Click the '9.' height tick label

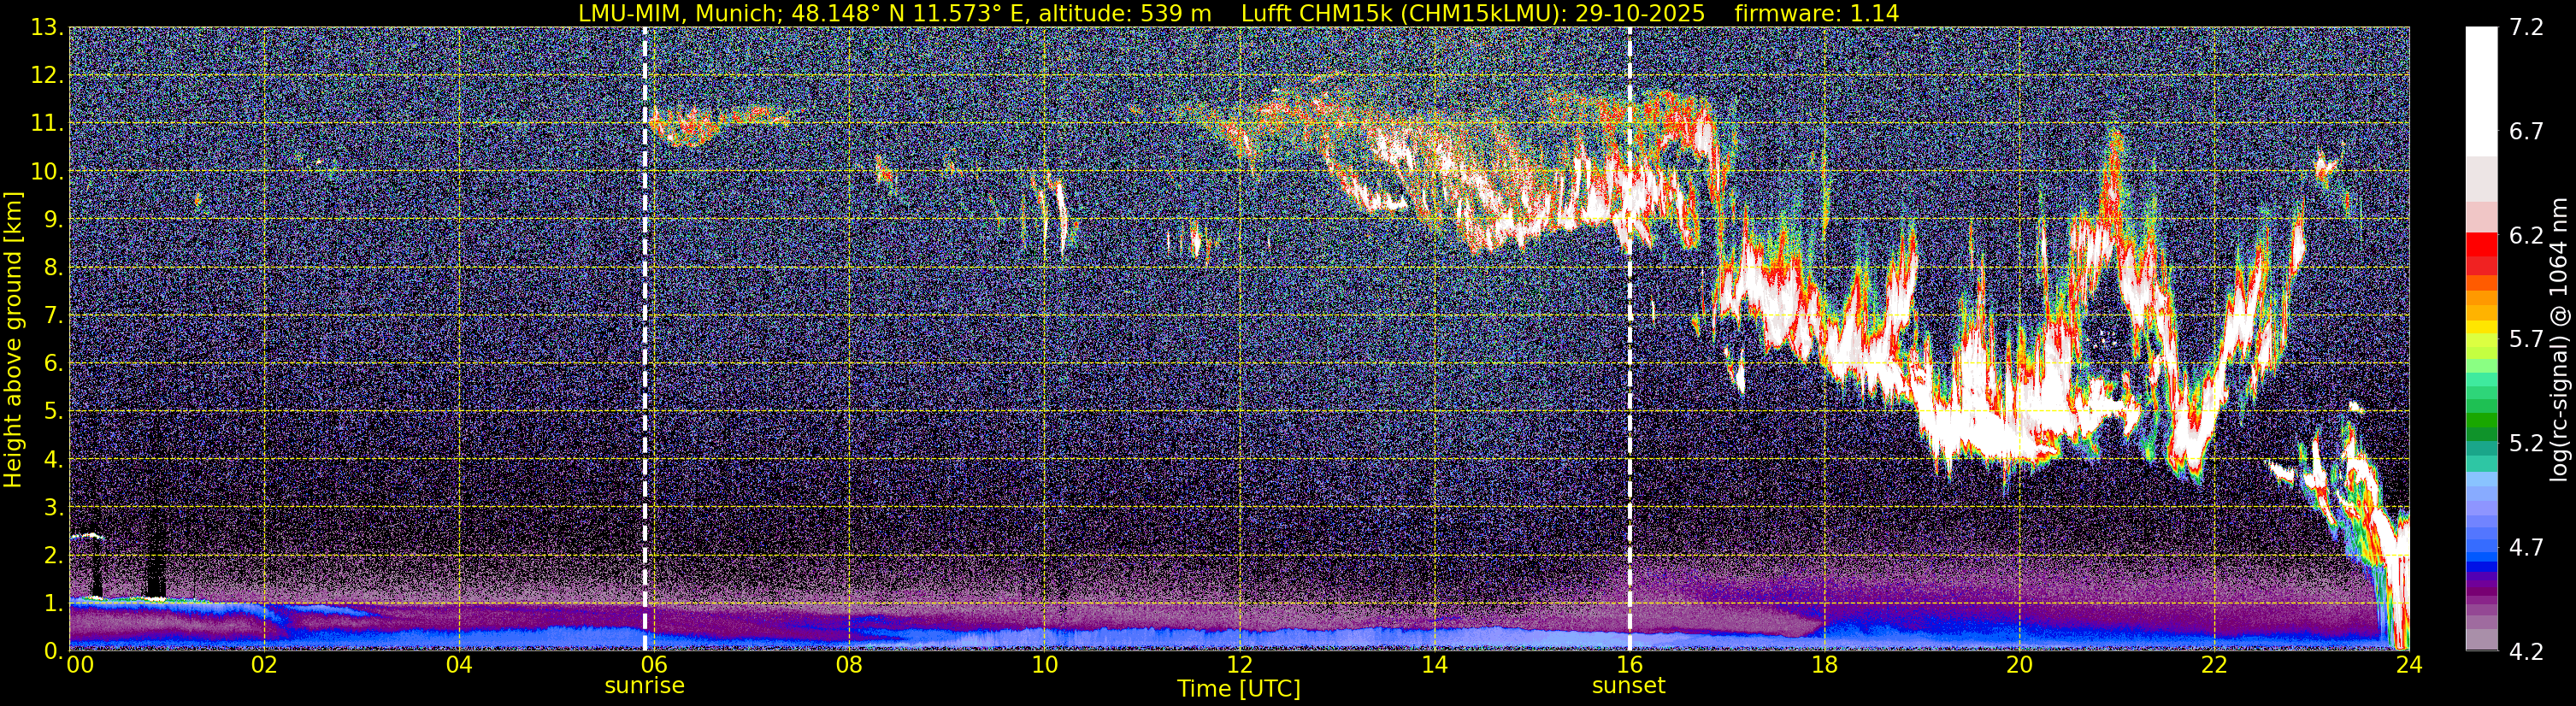point(53,220)
